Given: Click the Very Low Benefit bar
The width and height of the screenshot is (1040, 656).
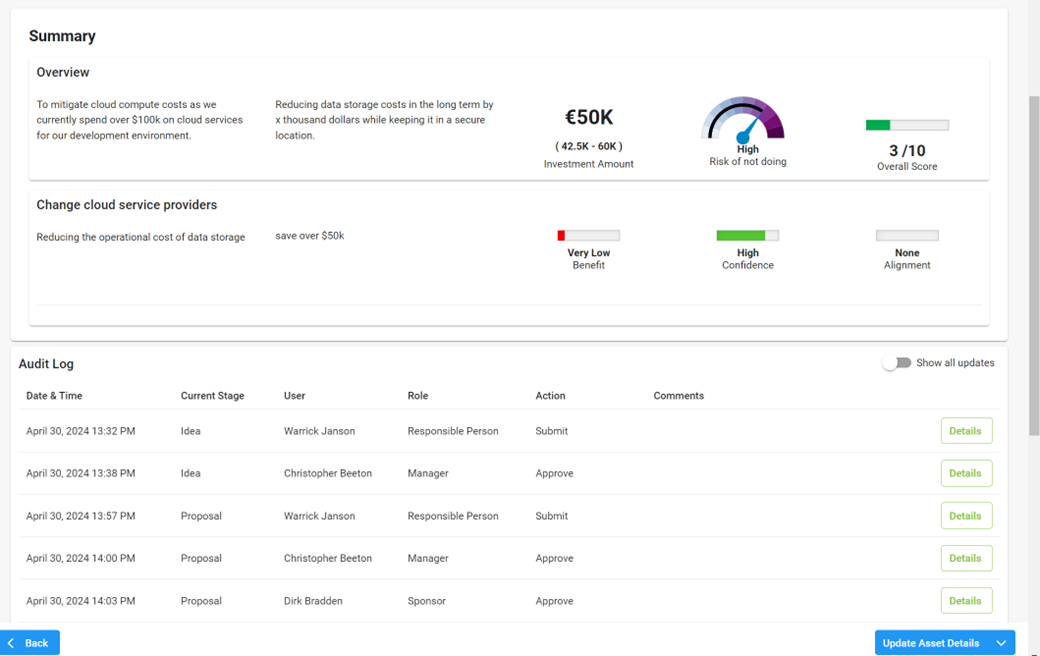Looking at the screenshot, I should tap(588, 235).
